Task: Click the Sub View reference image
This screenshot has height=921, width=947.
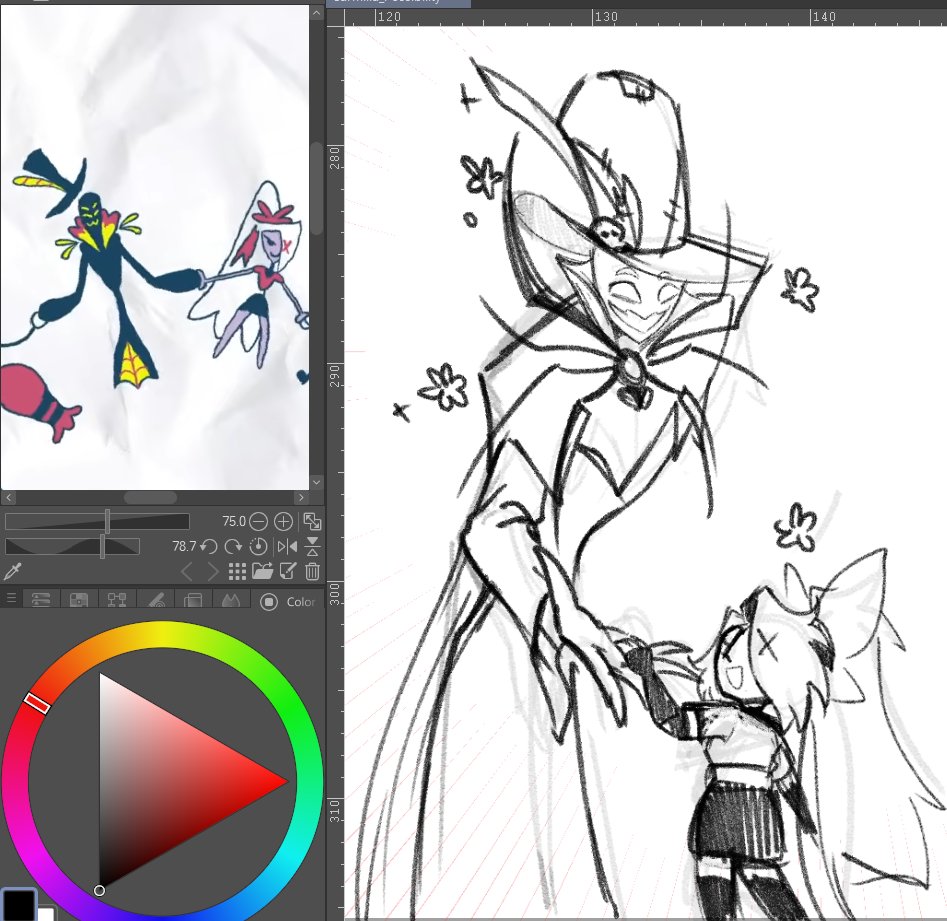Action: coord(155,248)
